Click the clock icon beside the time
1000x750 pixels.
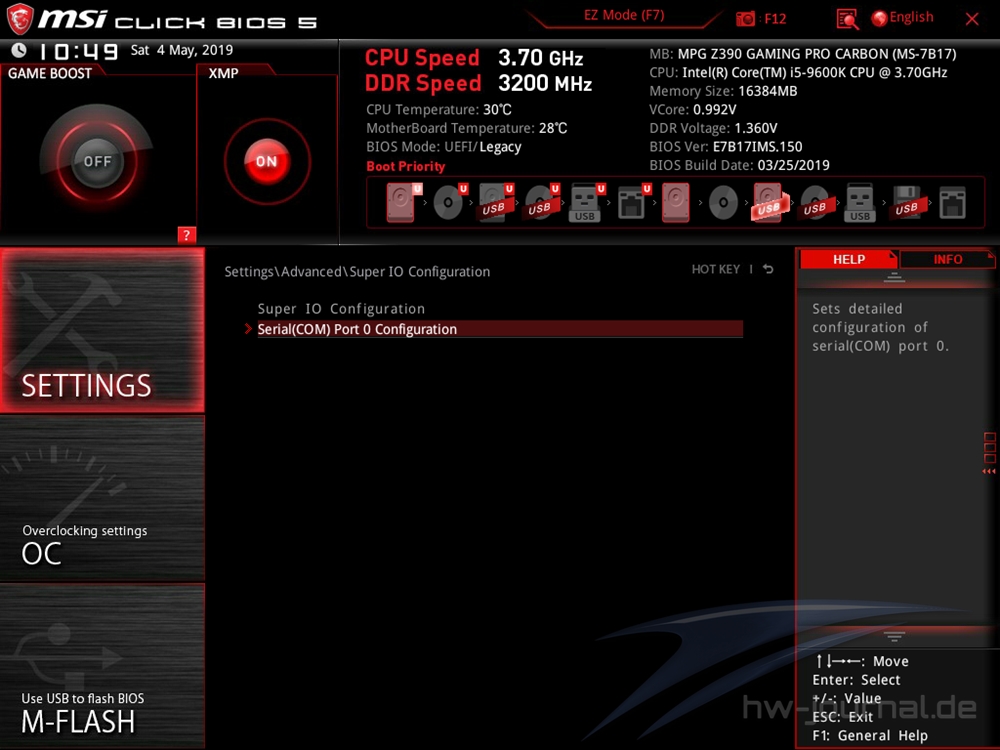click(18, 50)
